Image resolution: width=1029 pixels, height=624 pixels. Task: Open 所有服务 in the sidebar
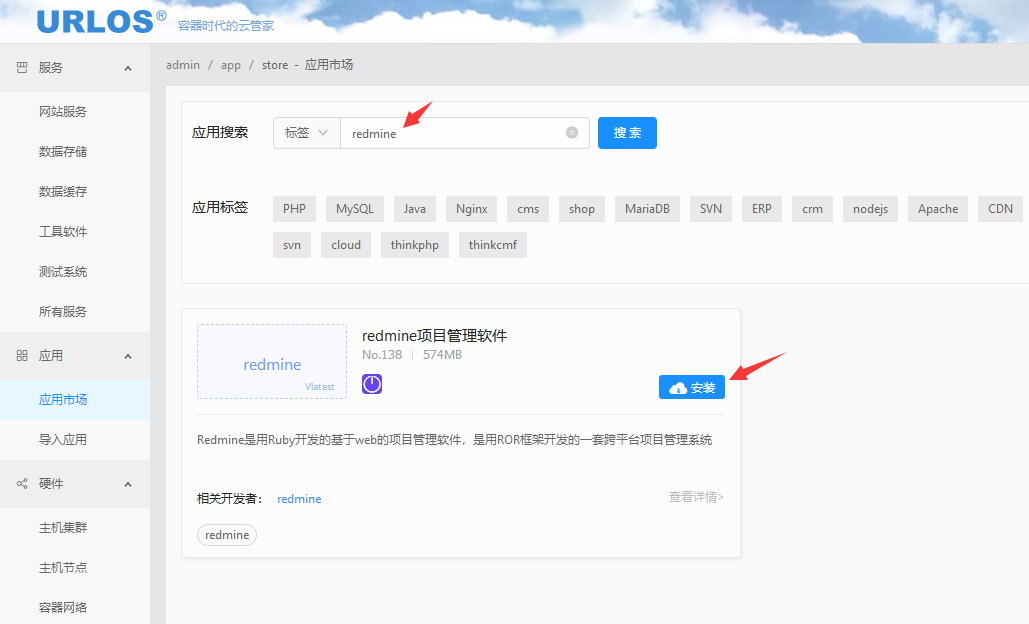pyautogui.click(x=63, y=312)
